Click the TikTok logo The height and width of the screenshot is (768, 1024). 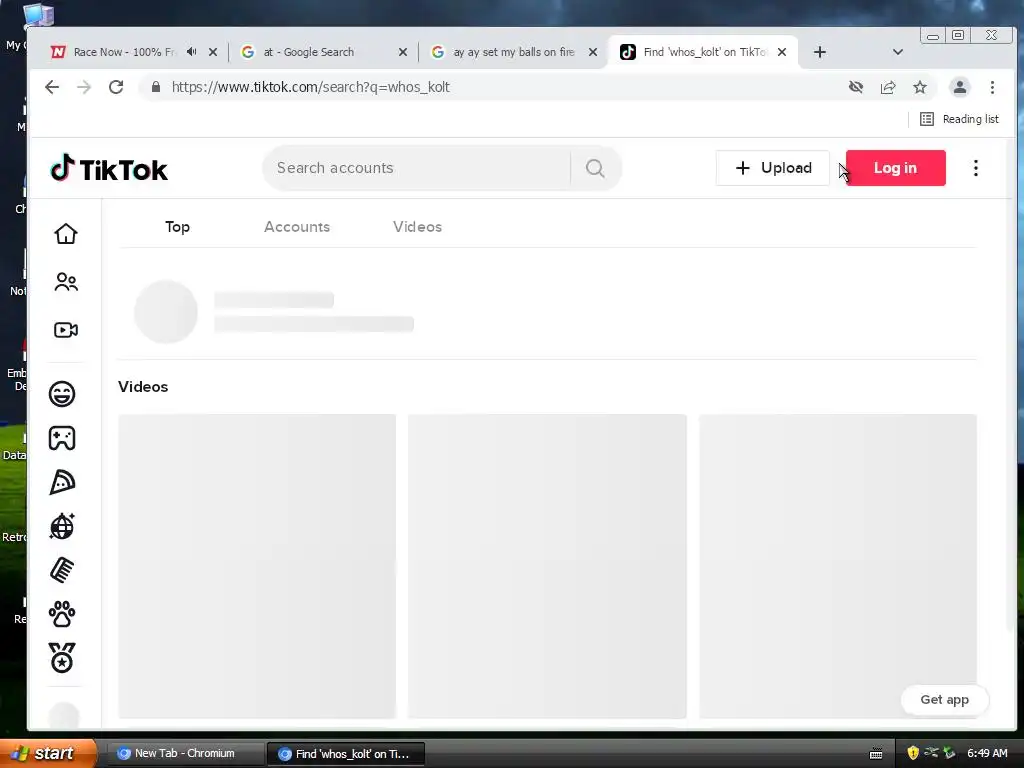pyautogui.click(x=109, y=168)
